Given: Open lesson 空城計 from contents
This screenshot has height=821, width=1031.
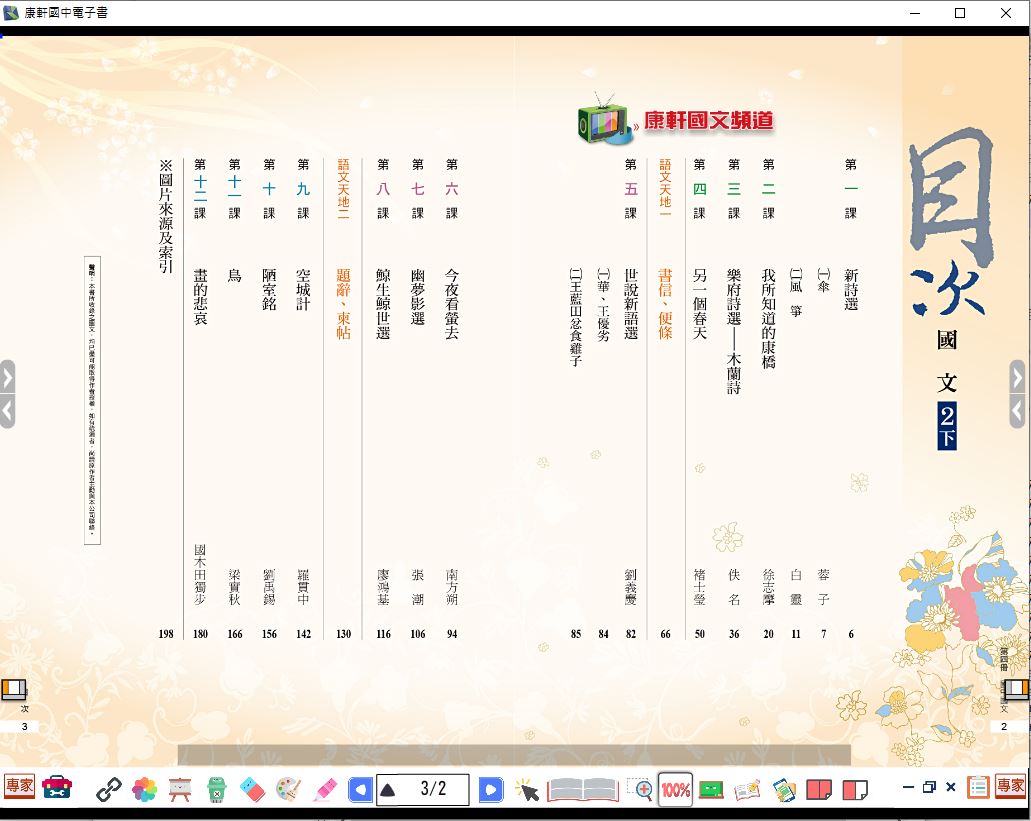Looking at the screenshot, I should click(303, 289).
